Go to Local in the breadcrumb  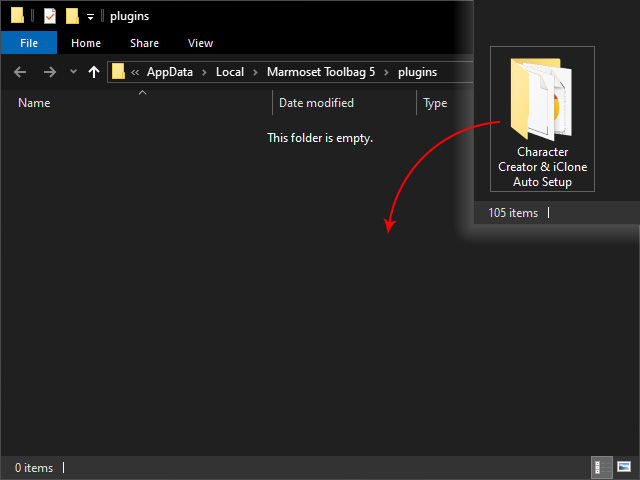click(230, 72)
